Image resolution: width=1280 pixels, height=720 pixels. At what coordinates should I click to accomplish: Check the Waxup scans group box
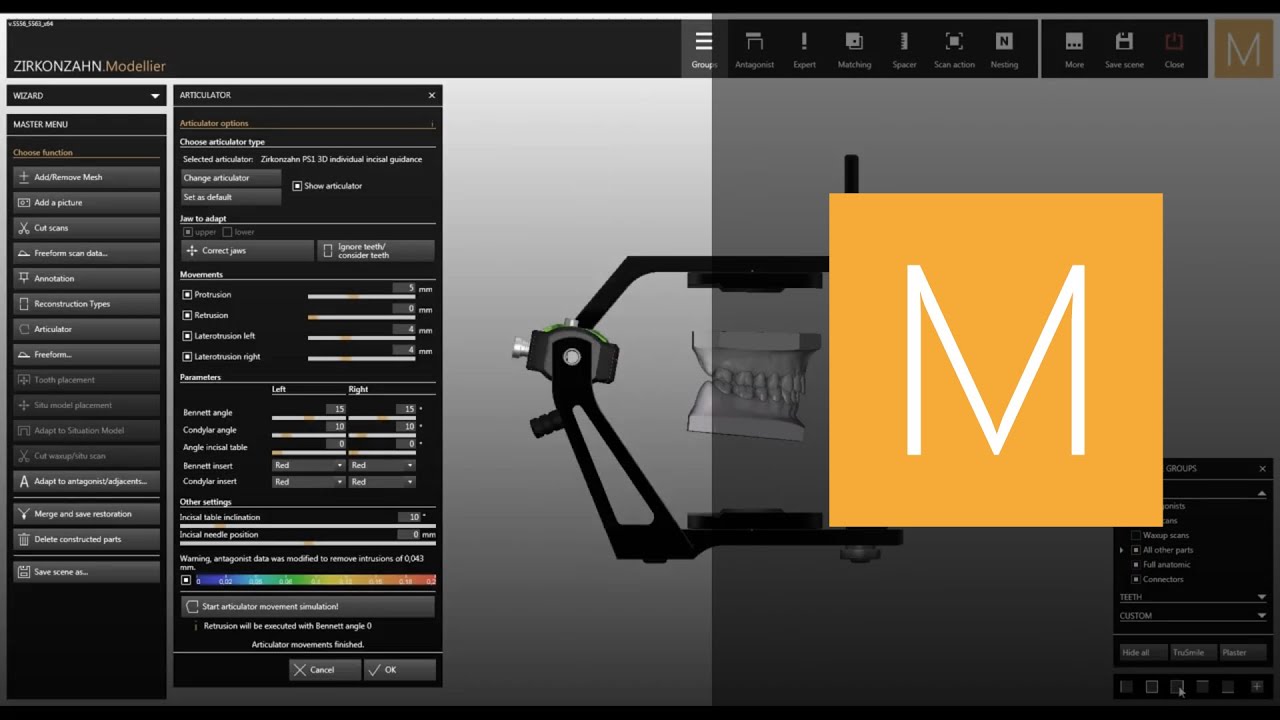pos(1135,535)
